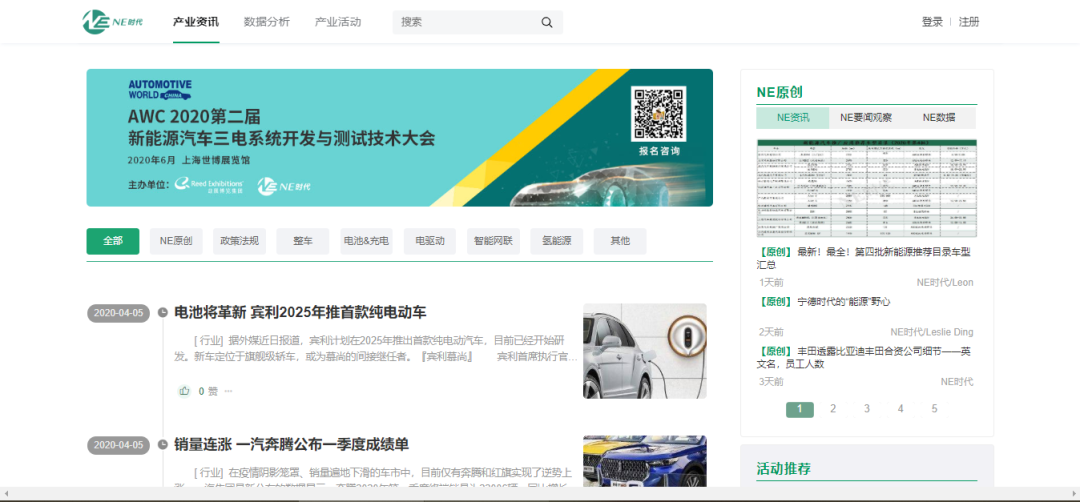Open the more options dots beside 0 赞
This screenshot has width=1080, height=502.
point(229,391)
